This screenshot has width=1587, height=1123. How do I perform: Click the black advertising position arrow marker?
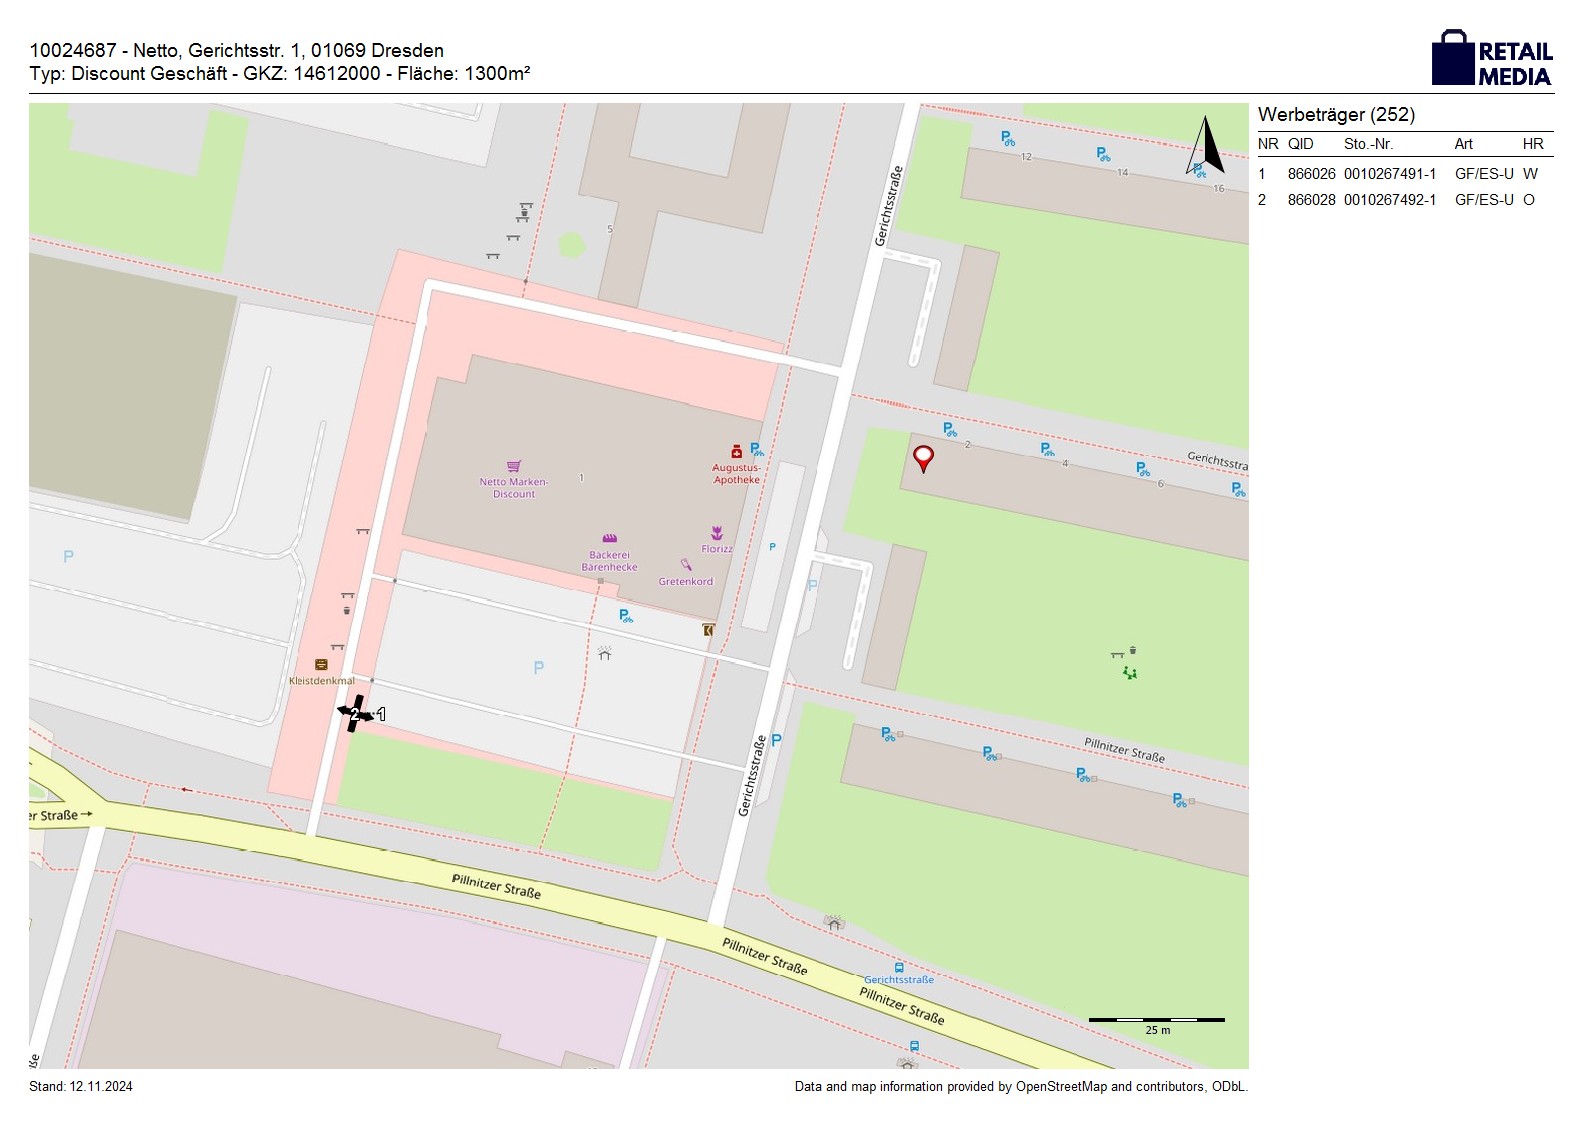(x=355, y=713)
